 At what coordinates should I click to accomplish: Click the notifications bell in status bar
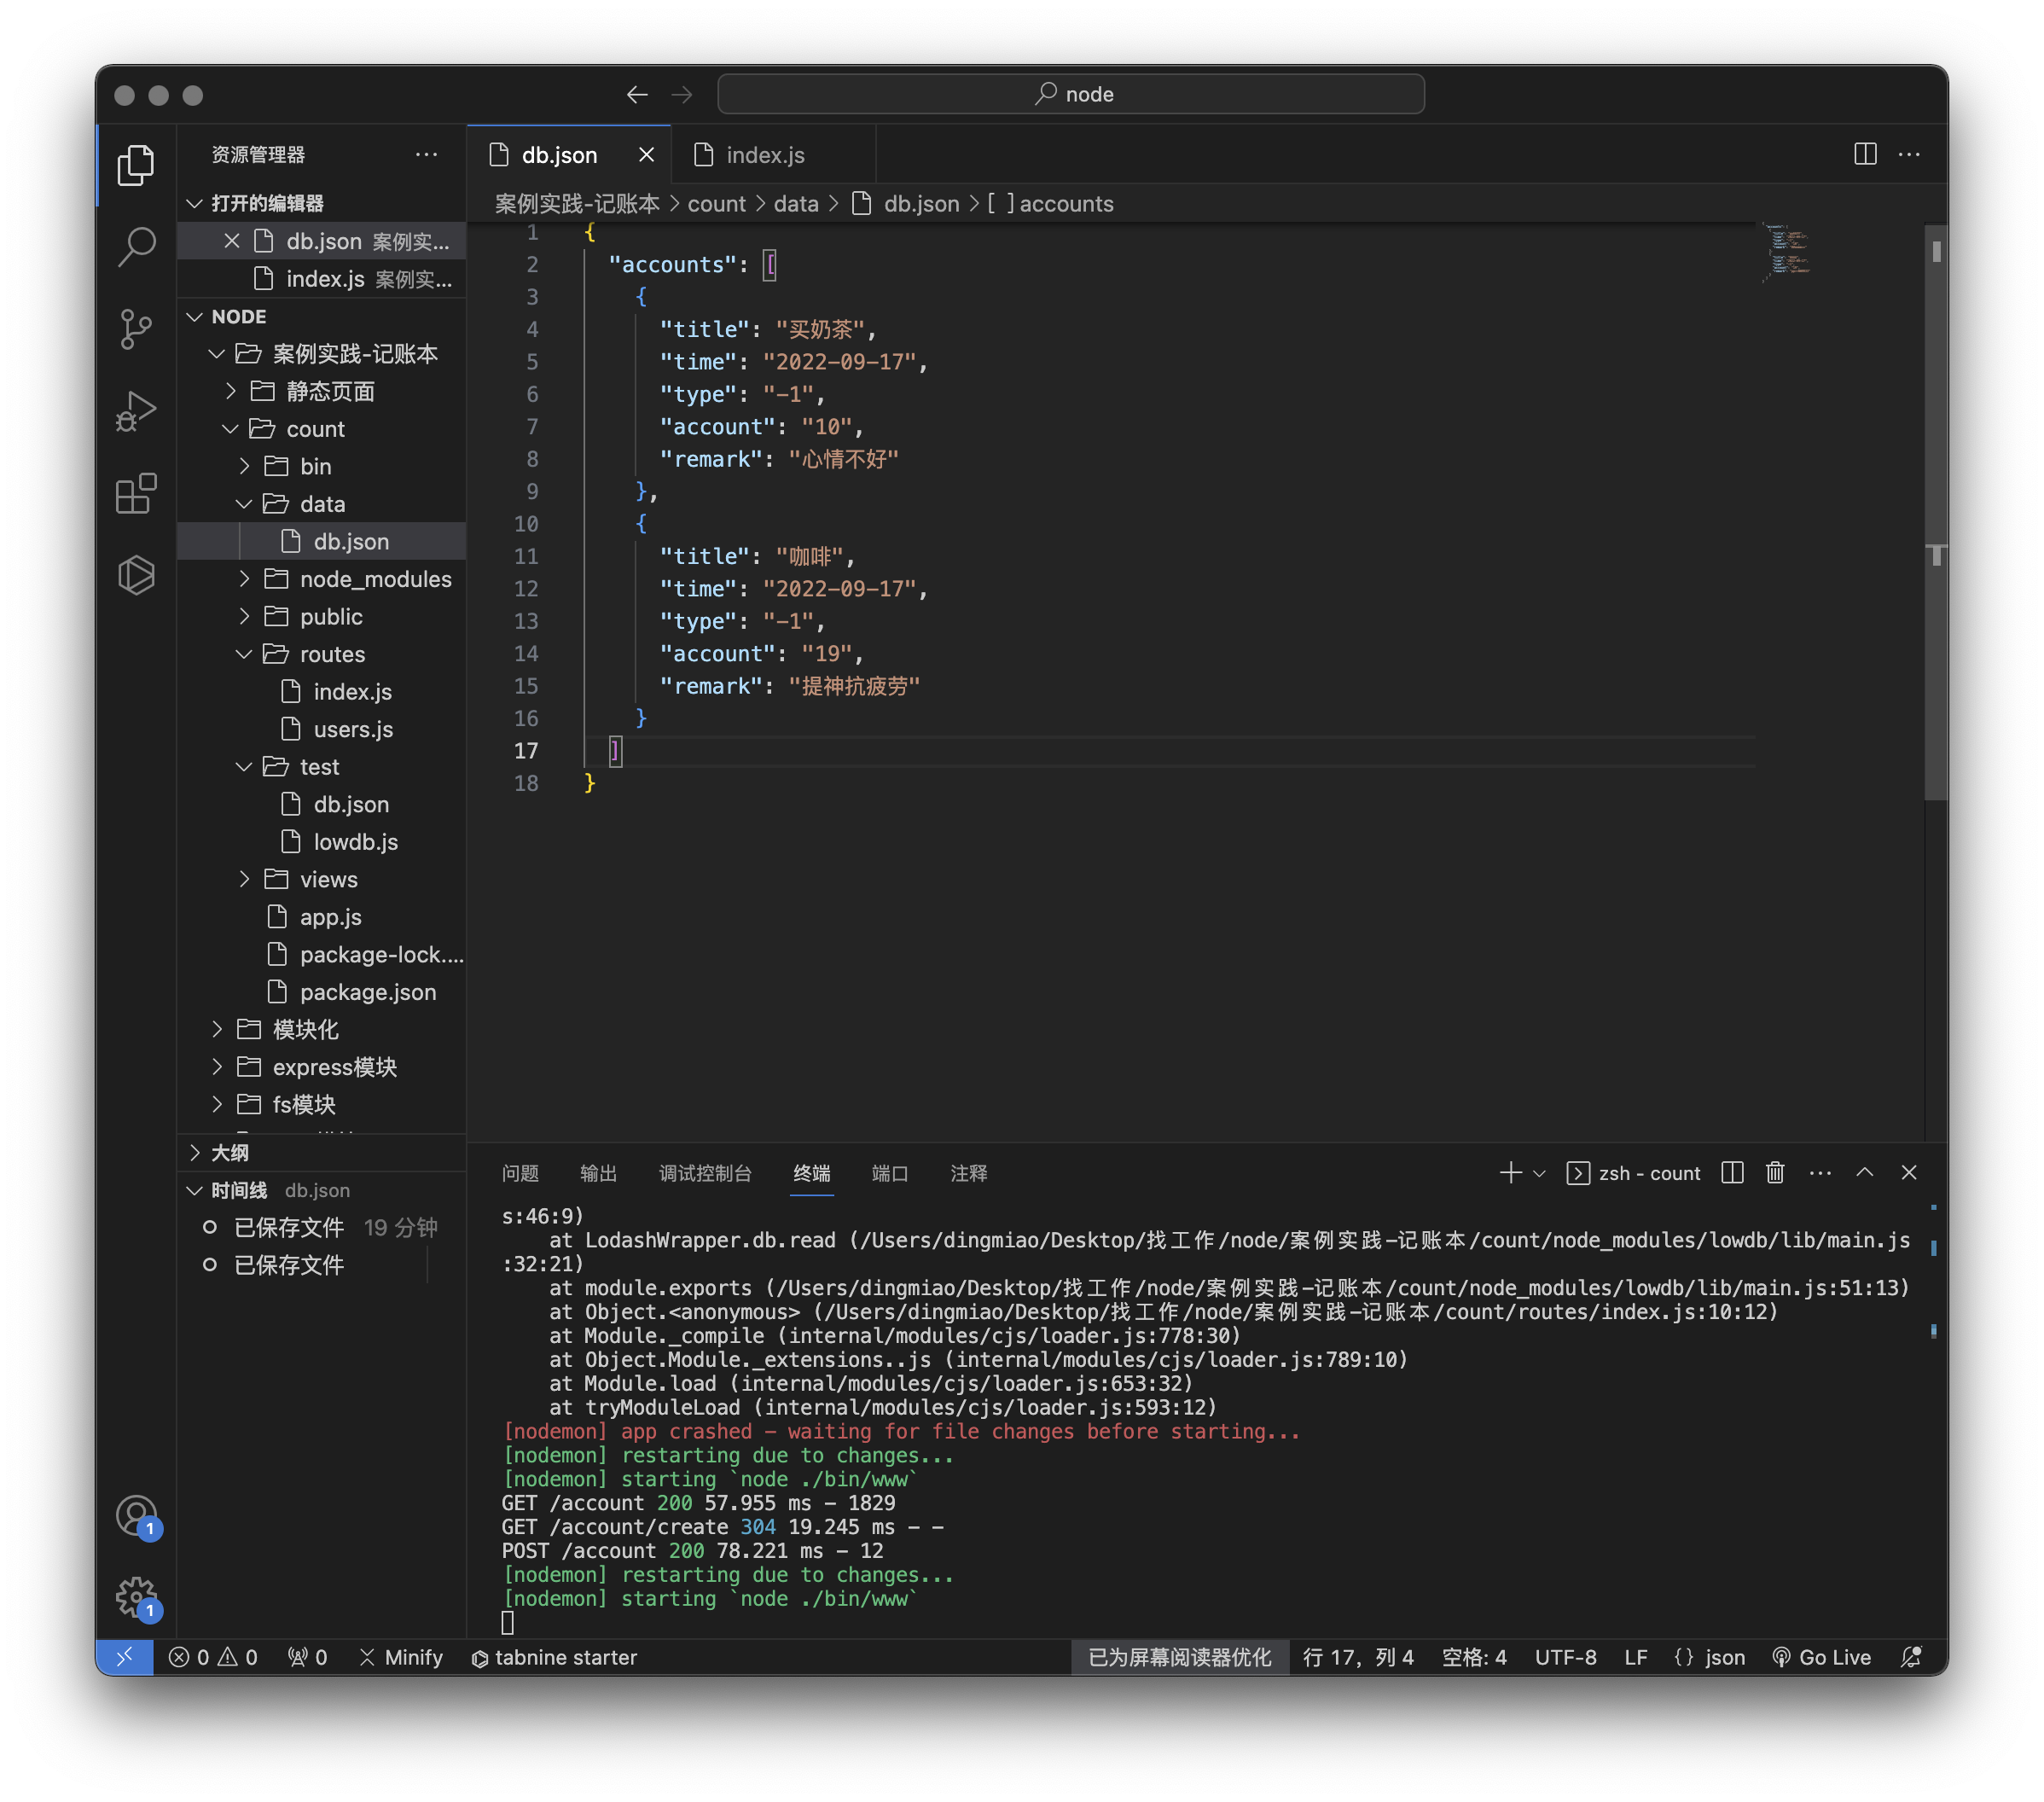coord(1912,1657)
